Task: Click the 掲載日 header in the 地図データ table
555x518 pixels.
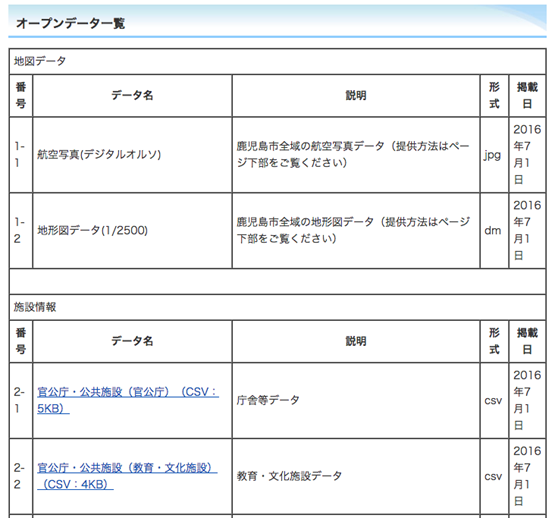Action: click(x=527, y=95)
